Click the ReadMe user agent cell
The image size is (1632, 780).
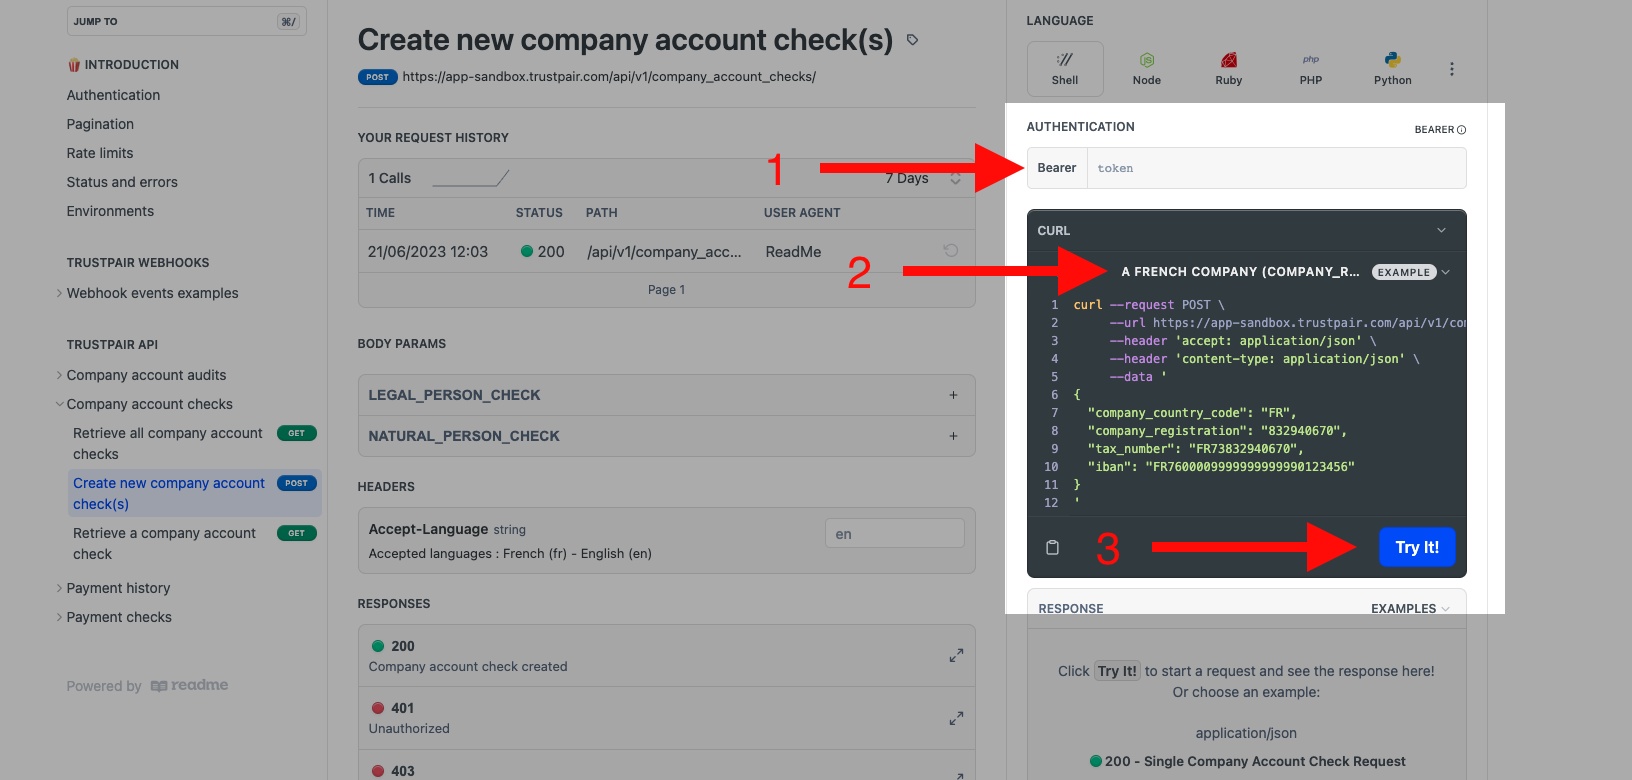[793, 252]
